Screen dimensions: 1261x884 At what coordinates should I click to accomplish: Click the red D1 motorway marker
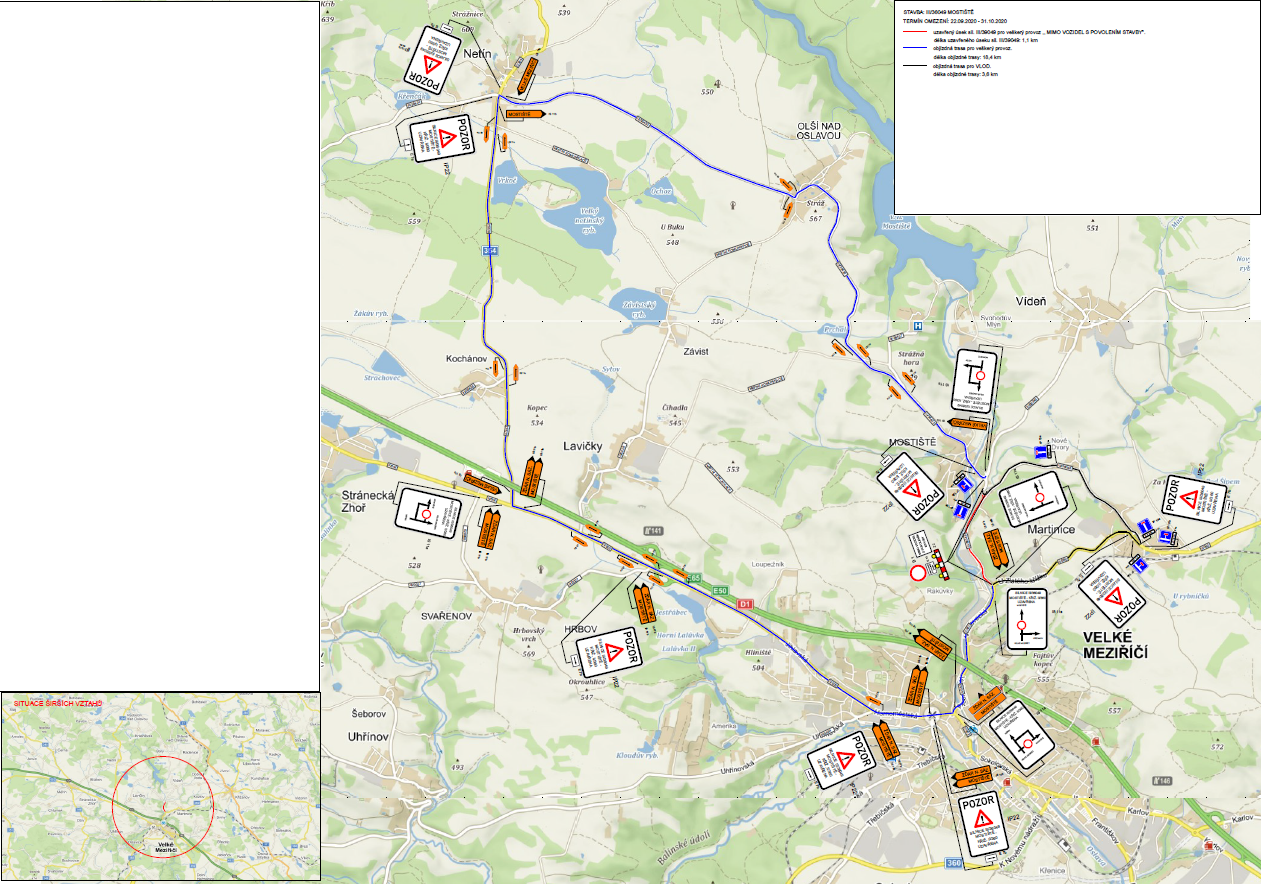tap(744, 605)
